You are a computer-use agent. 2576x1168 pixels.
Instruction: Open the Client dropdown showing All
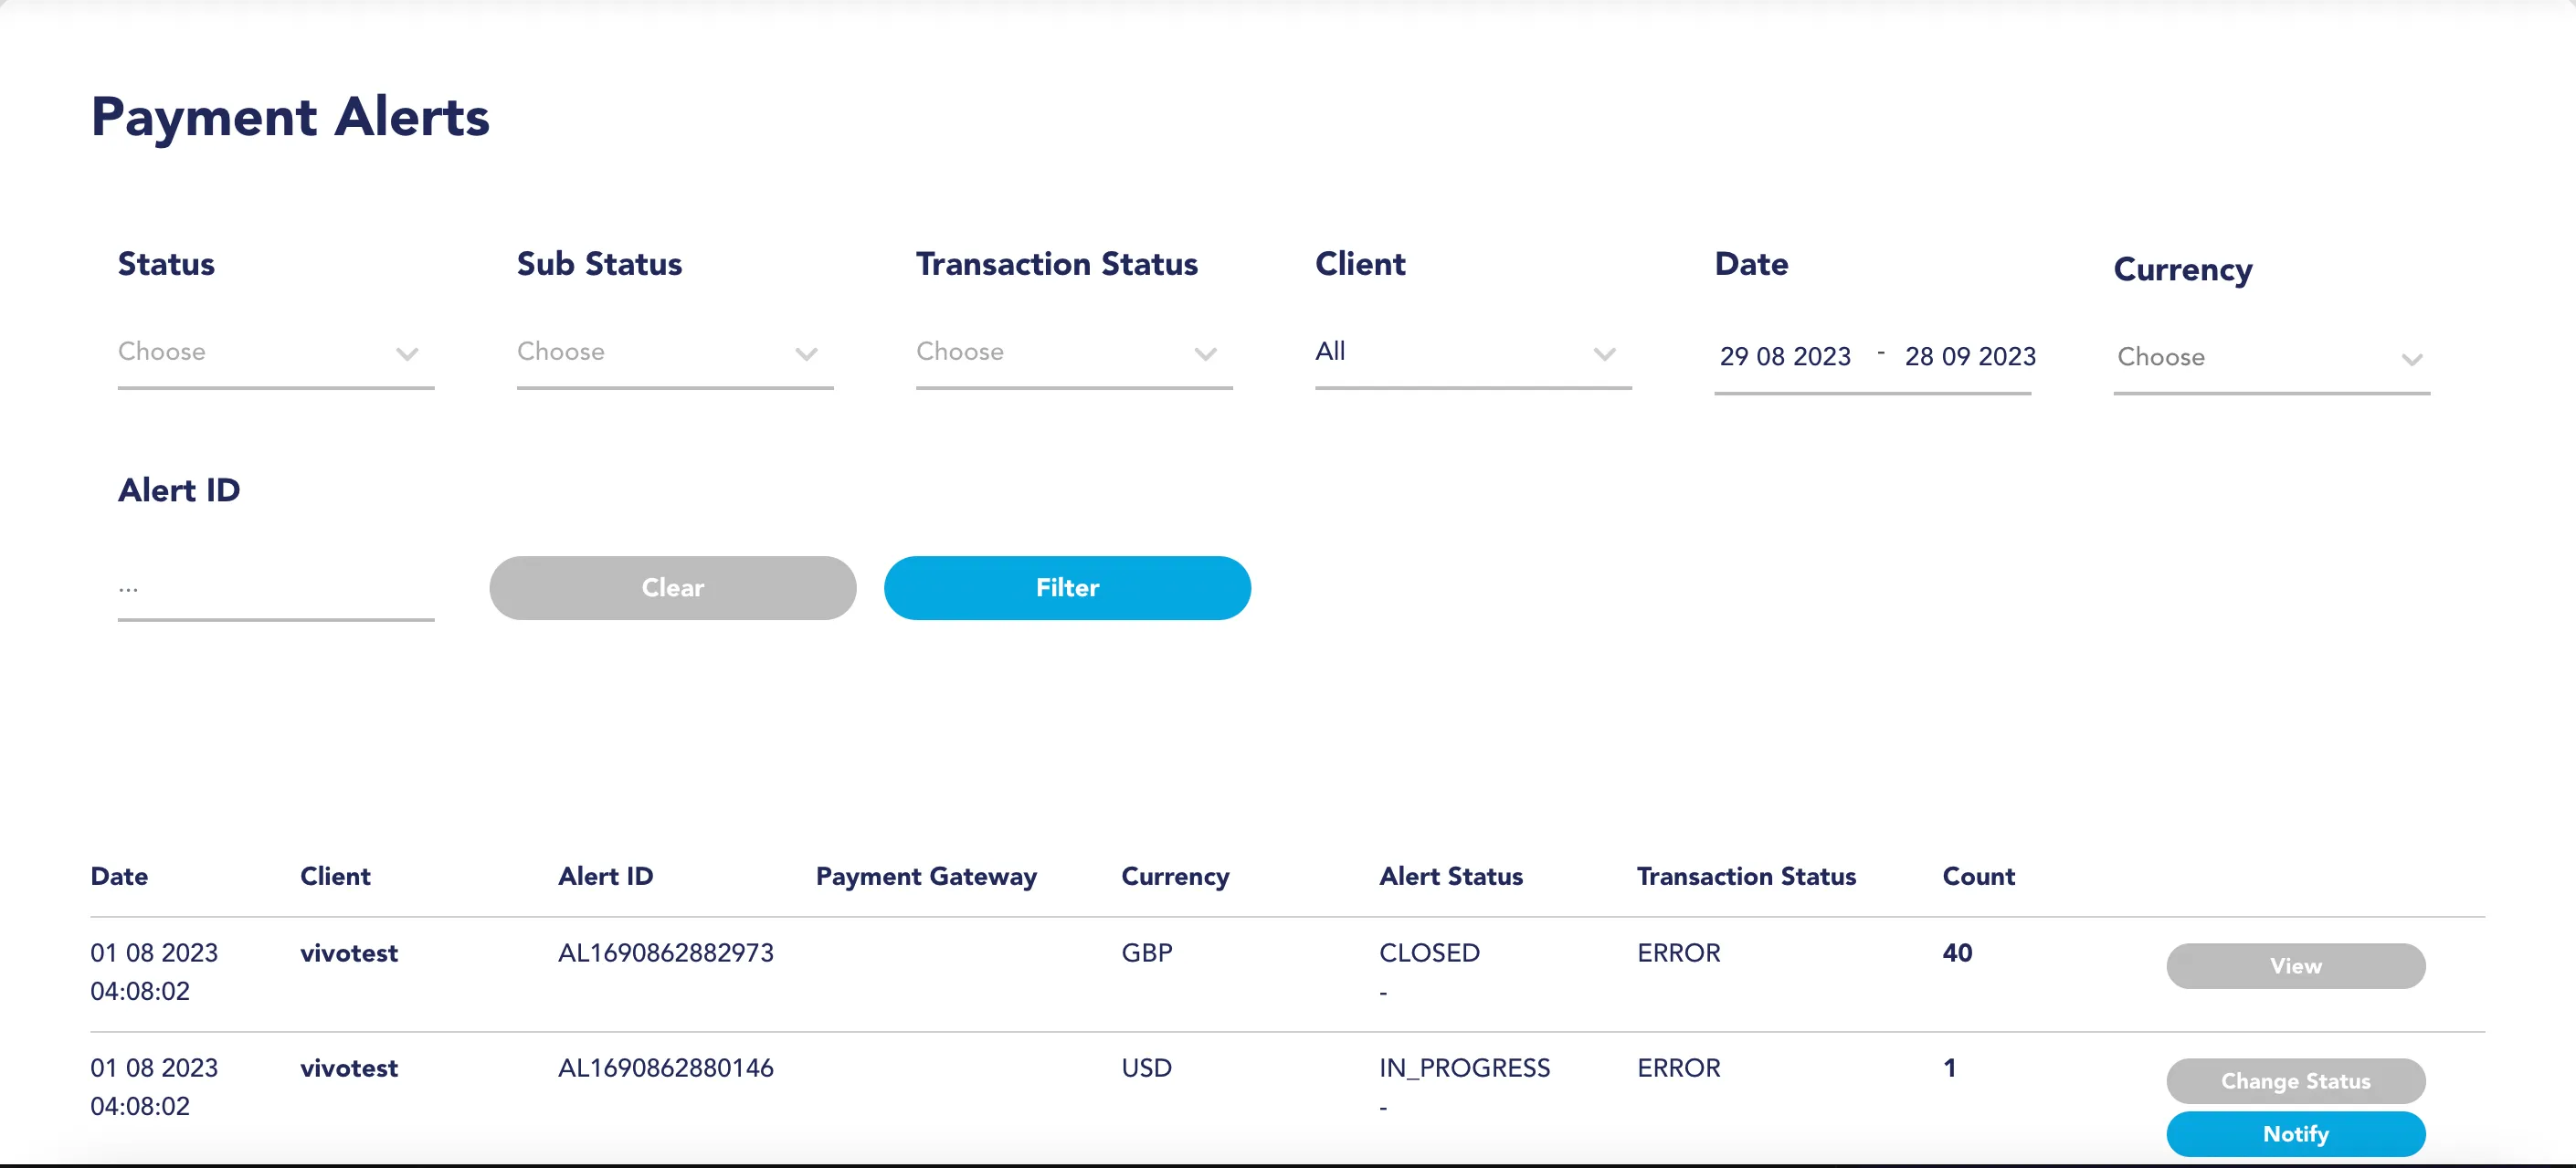click(1472, 352)
